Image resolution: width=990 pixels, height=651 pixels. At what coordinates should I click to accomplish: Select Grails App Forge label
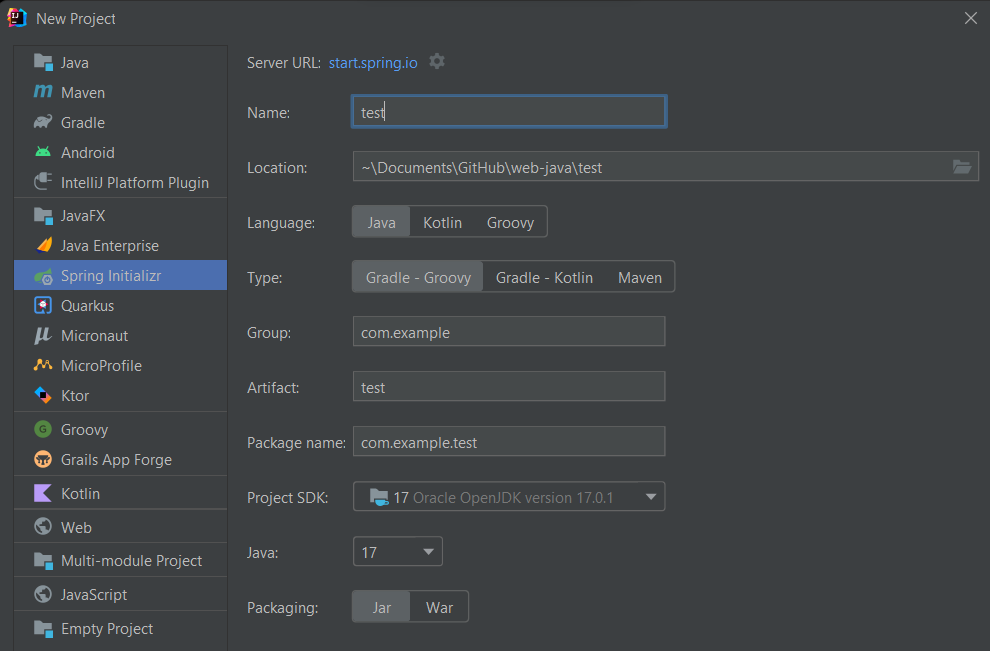pyautogui.click(x=116, y=460)
